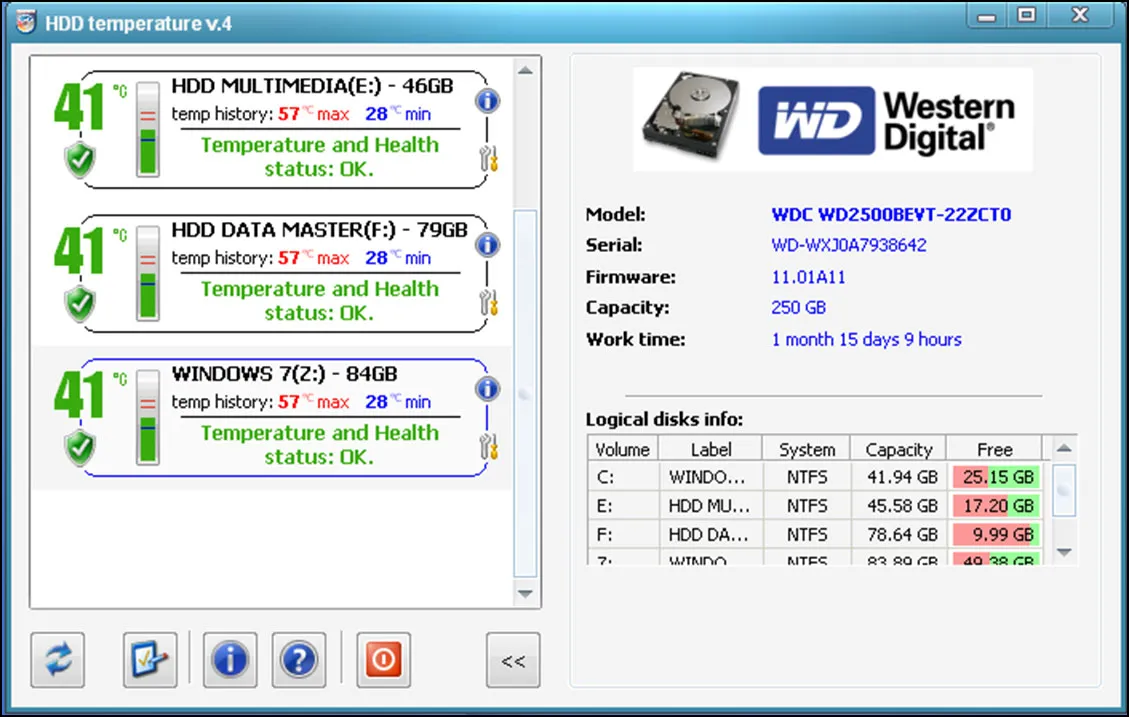
Task: Open the help dialog
Action: [298, 659]
